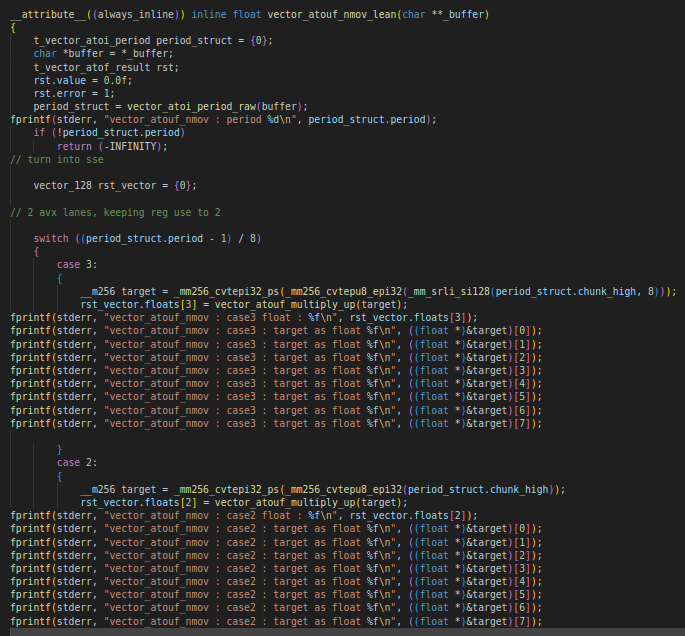The width and height of the screenshot is (685, 636).
Task: Click the 'if (!period_struct.period)' condition
Action: pyautogui.click(x=109, y=133)
